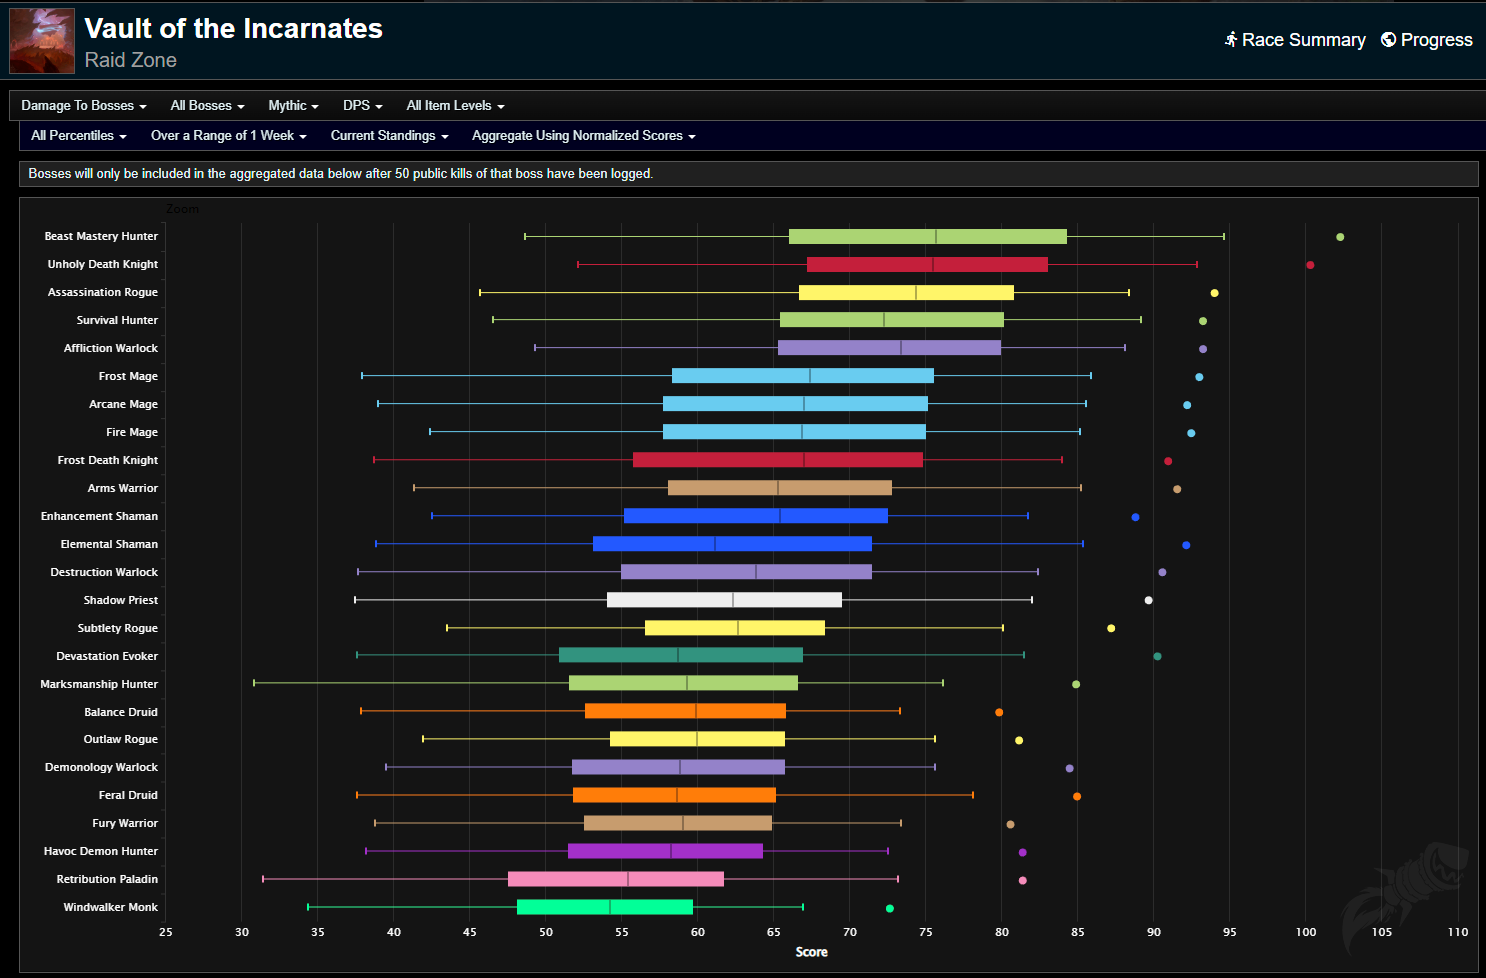Click the Retribution Paladin pink outlier dot

click(1022, 881)
